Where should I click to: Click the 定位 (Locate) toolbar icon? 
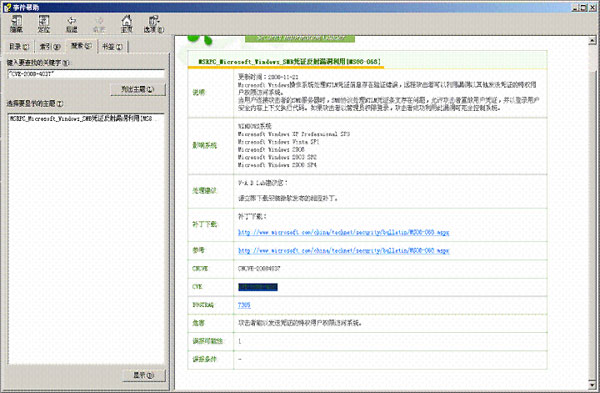44,24
